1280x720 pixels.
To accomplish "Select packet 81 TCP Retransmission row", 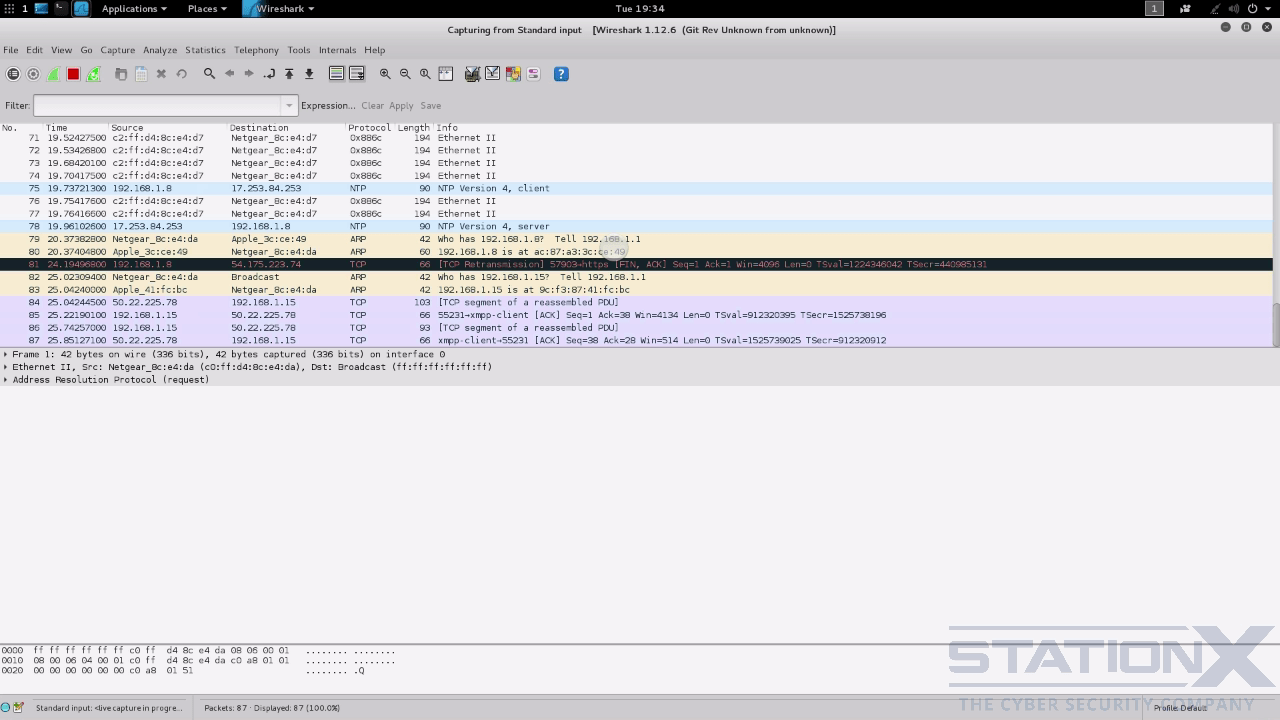I will point(636,265).
